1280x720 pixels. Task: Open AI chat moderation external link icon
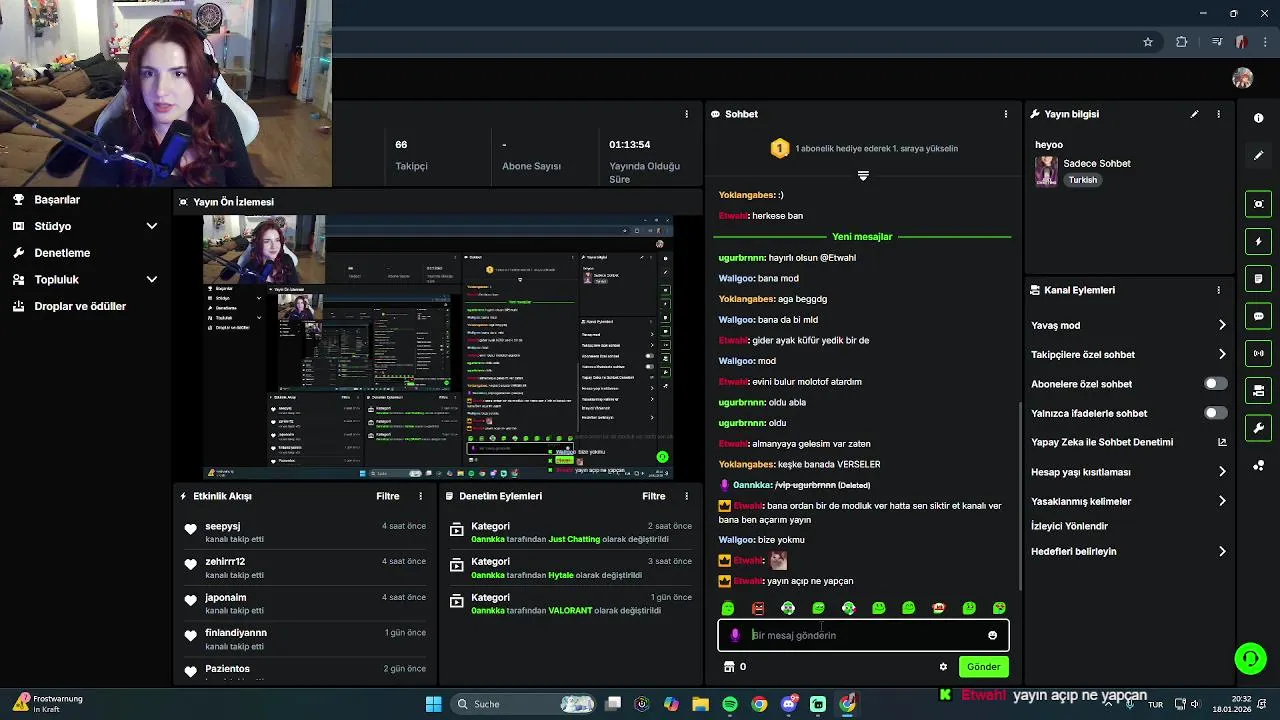1222,442
